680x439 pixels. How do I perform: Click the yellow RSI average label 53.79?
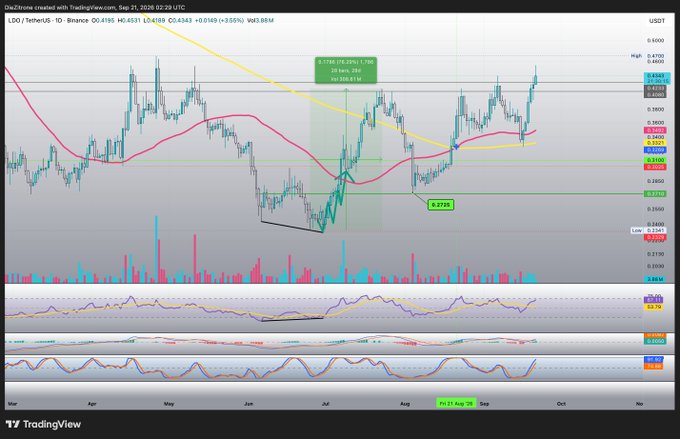[654, 307]
